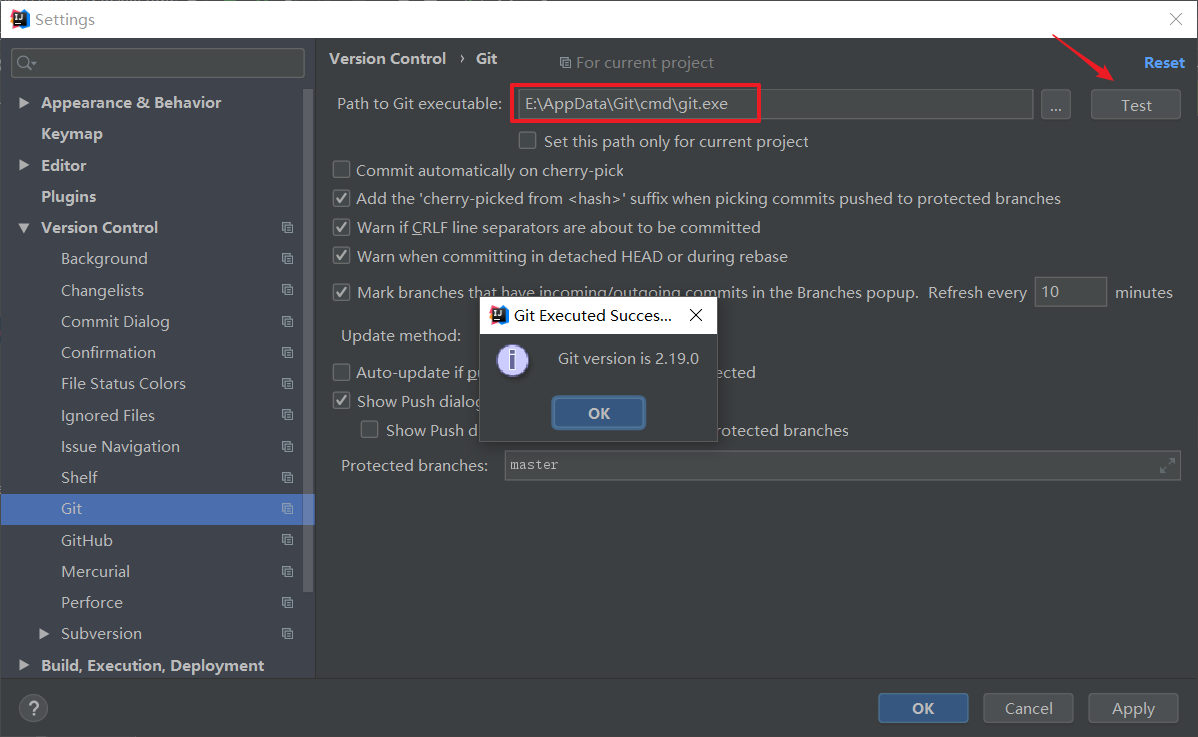Click OK in Git version dialog
The height and width of the screenshot is (737, 1198).
tap(598, 413)
